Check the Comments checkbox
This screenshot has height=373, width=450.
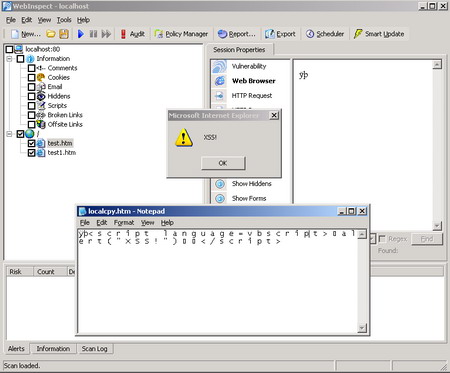[x=31, y=68]
